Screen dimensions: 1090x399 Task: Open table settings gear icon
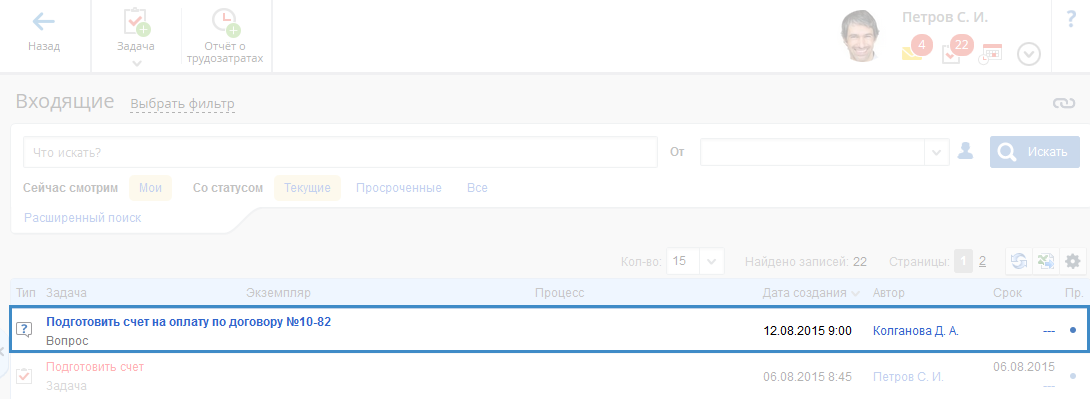(x=1073, y=261)
